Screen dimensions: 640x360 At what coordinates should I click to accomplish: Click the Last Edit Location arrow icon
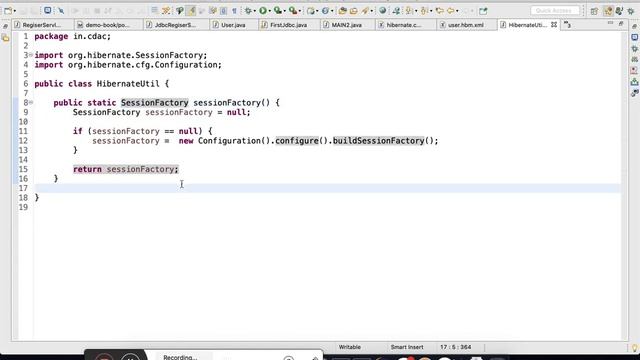439,11
